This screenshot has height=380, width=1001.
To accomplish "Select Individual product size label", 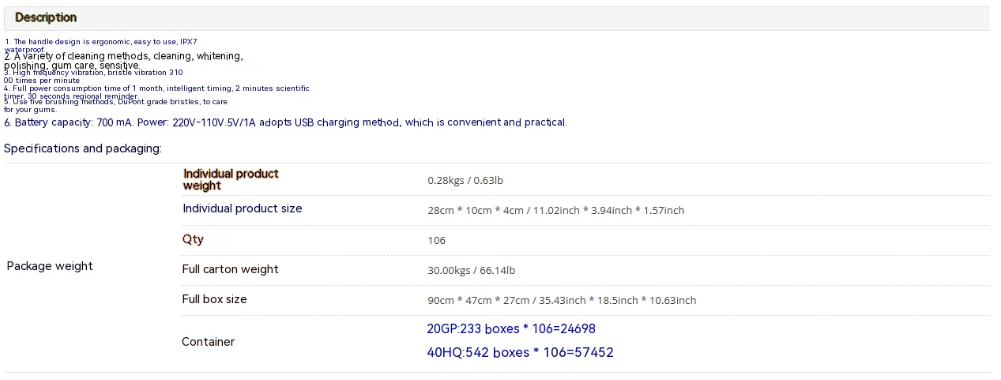I will [x=243, y=209].
